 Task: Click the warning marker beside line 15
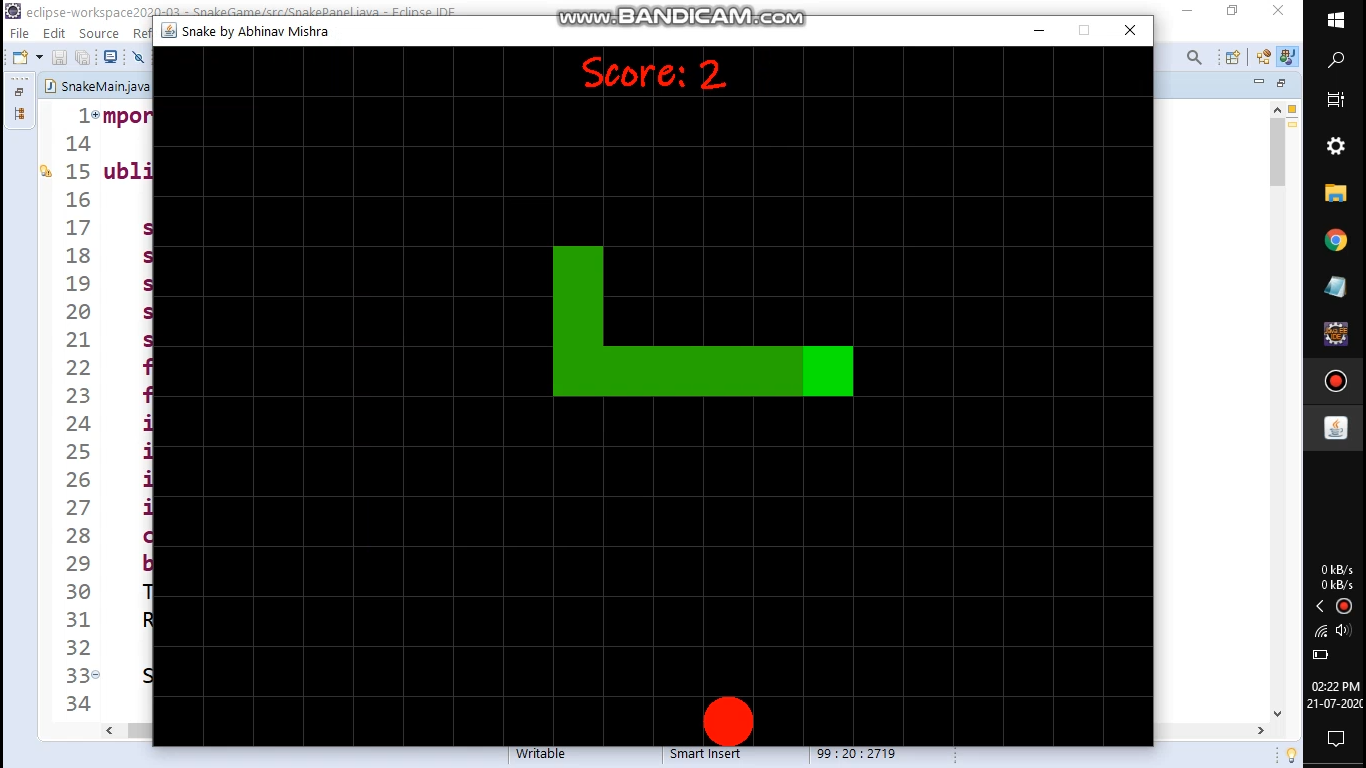46,170
